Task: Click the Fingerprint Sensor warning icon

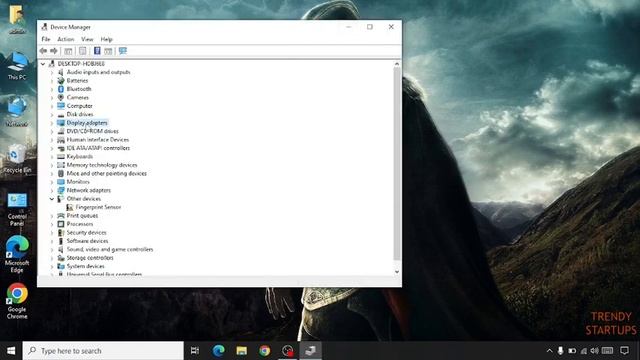Action: tap(70, 207)
